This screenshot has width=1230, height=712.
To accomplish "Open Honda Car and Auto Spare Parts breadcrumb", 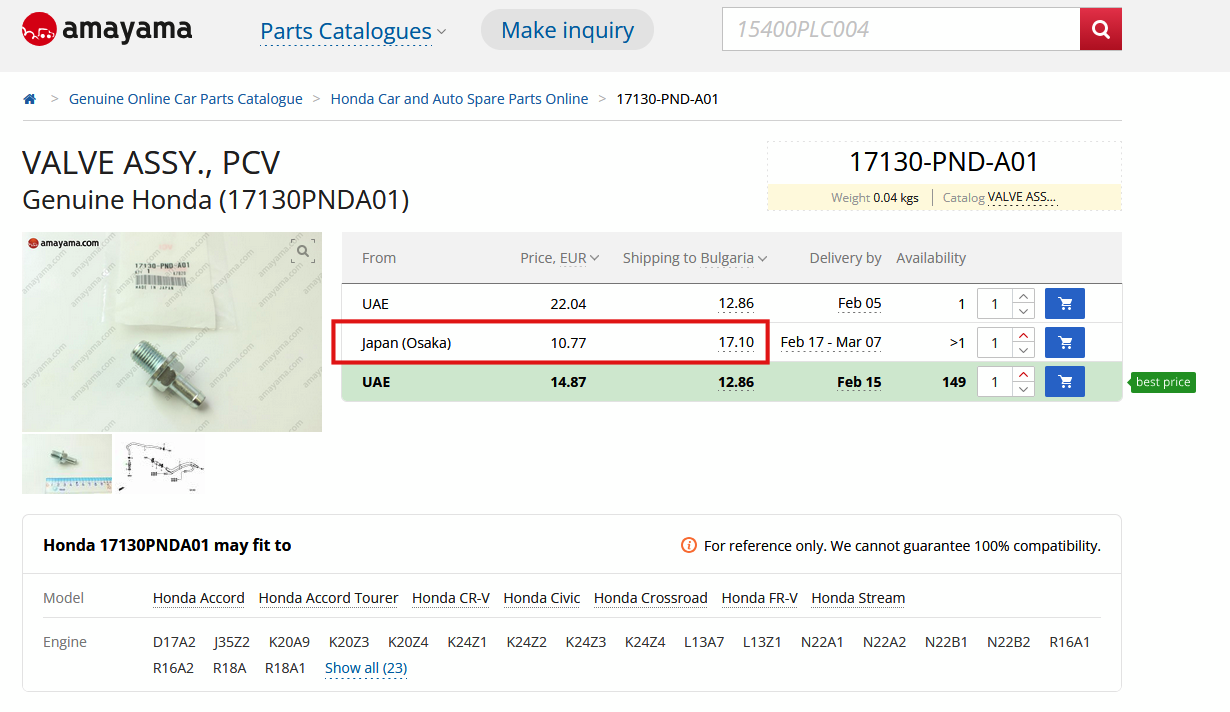I will click(459, 99).
